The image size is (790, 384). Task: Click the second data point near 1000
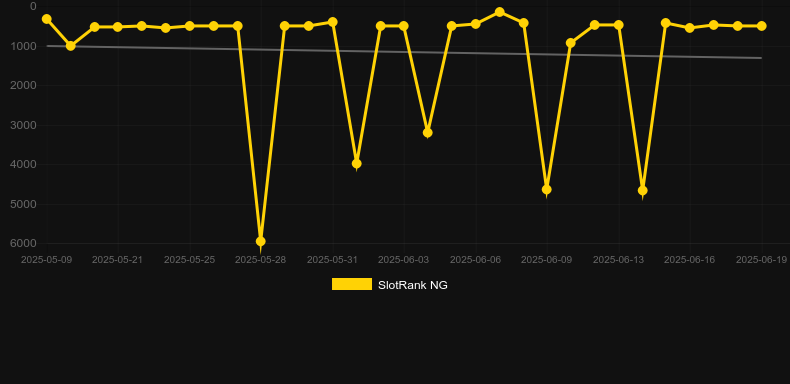[x=71, y=46]
